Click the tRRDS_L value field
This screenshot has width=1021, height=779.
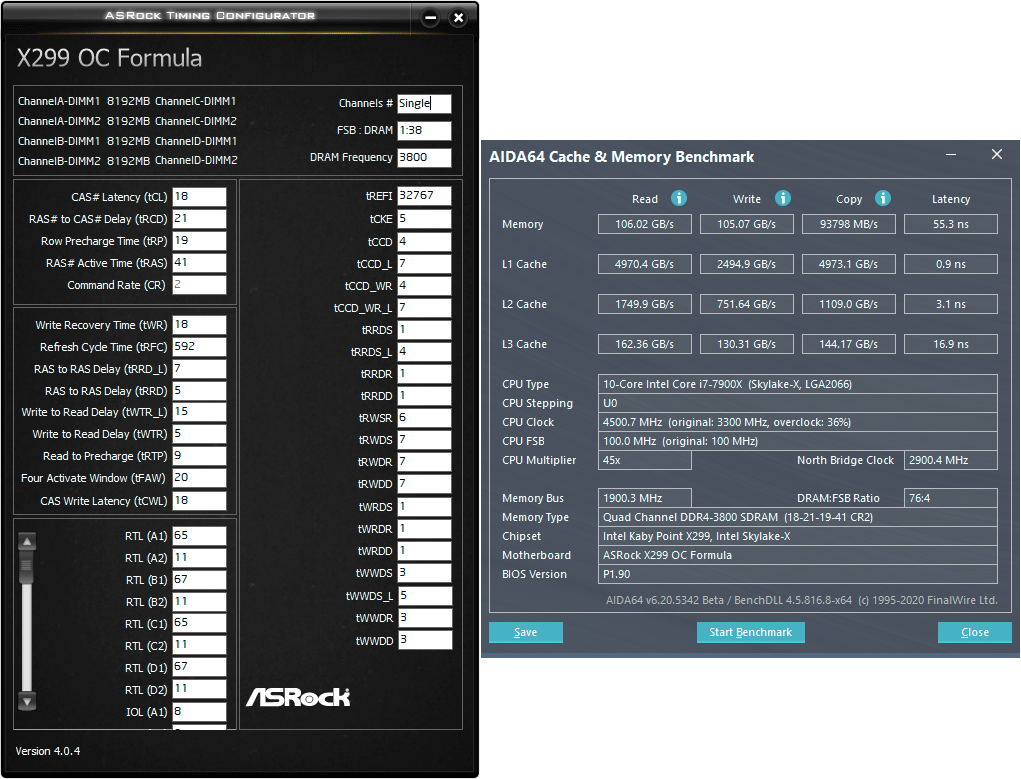[424, 352]
